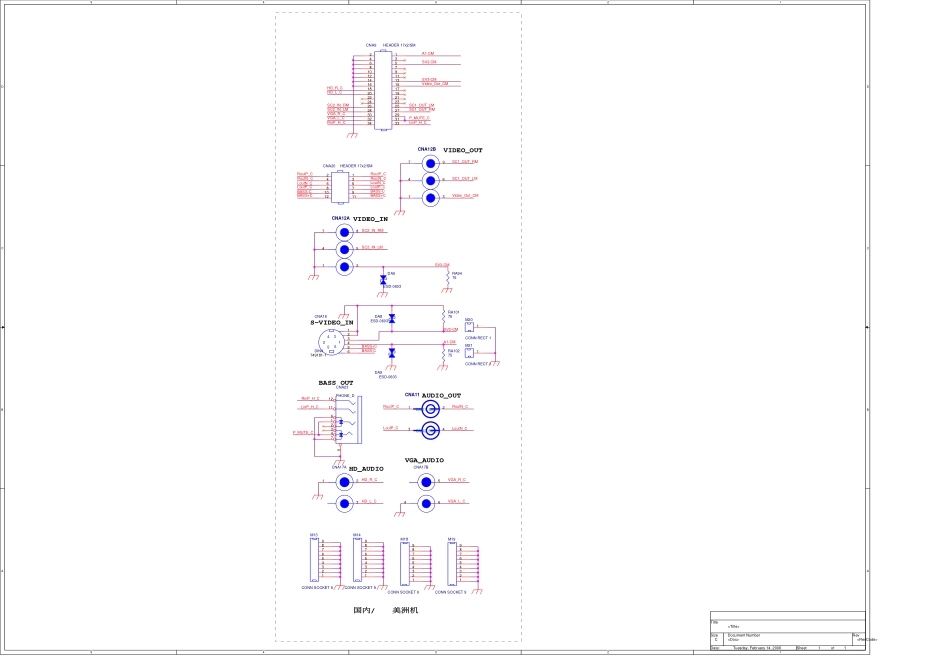
Task: Click the VIDEO_OUT section heading
Action: pos(463,150)
